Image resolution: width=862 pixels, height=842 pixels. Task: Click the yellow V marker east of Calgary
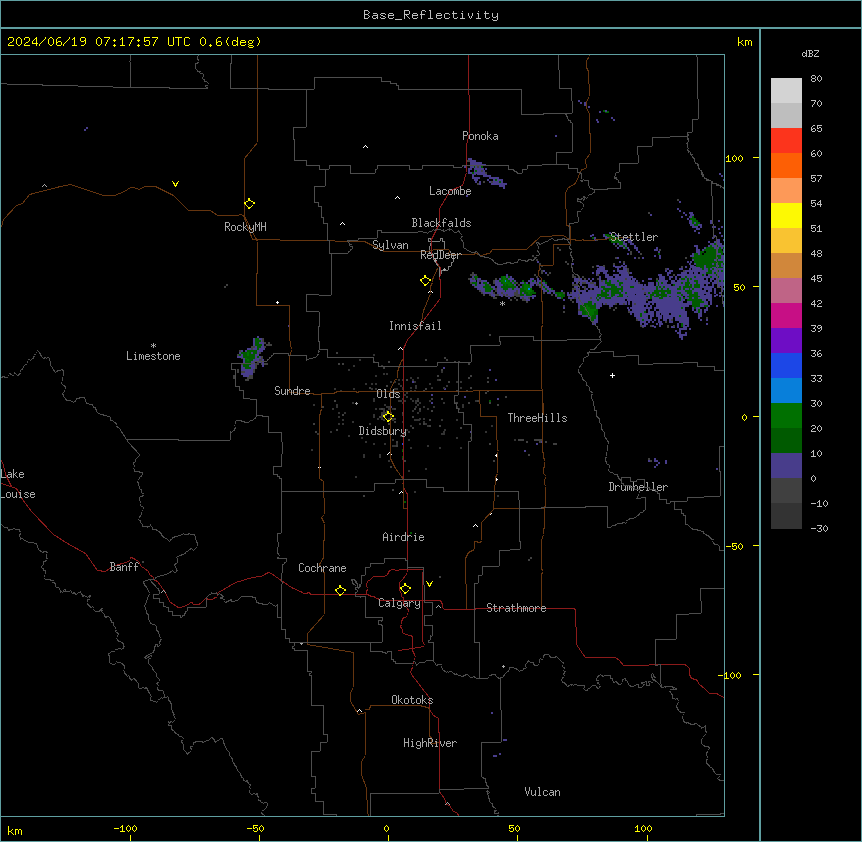[429, 584]
